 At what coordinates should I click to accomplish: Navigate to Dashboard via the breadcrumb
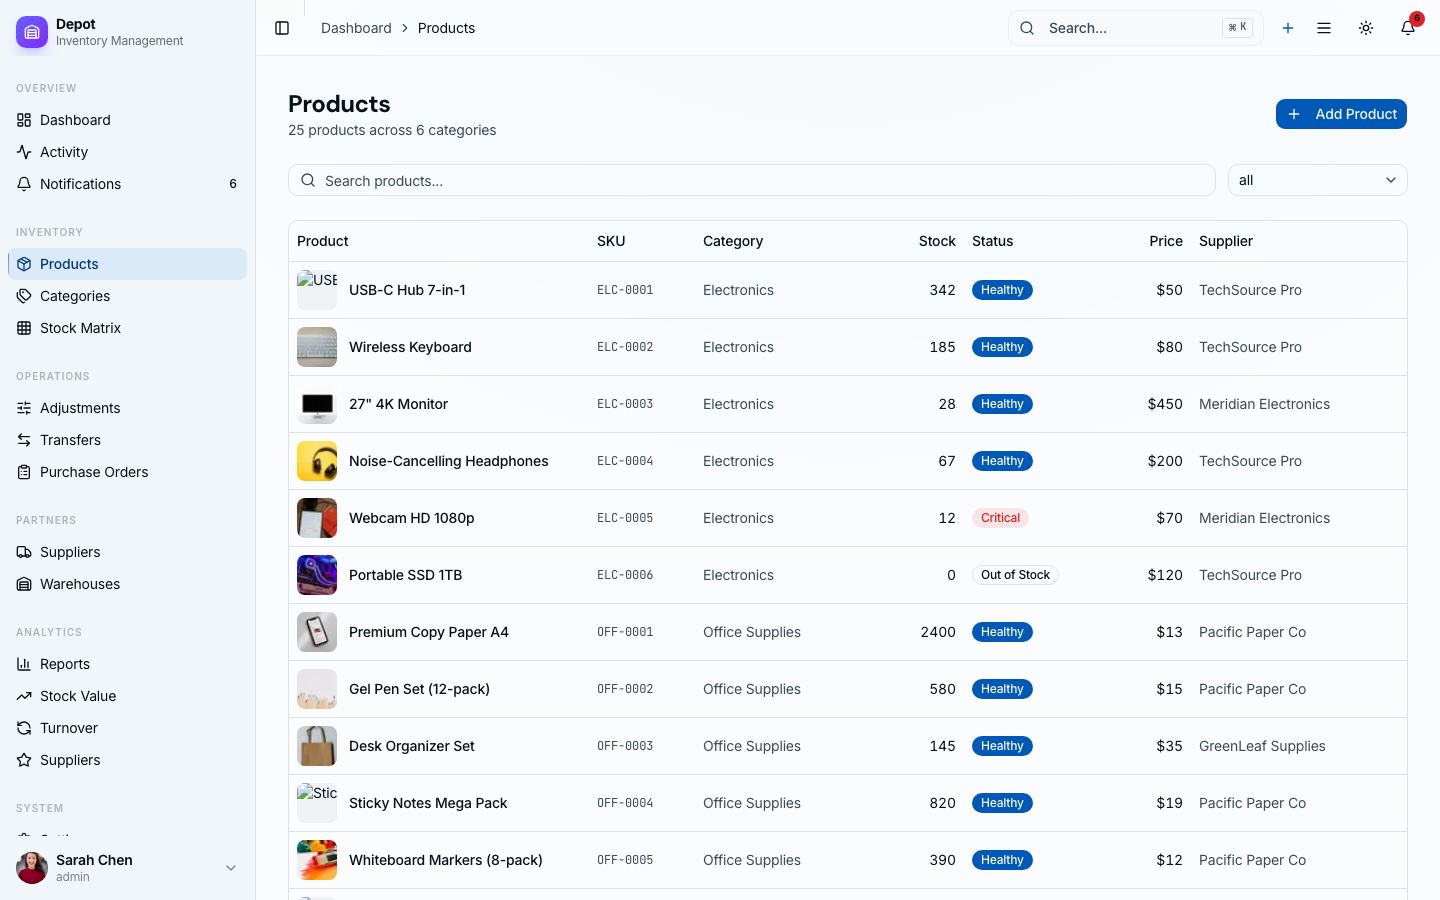tap(356, 27)
